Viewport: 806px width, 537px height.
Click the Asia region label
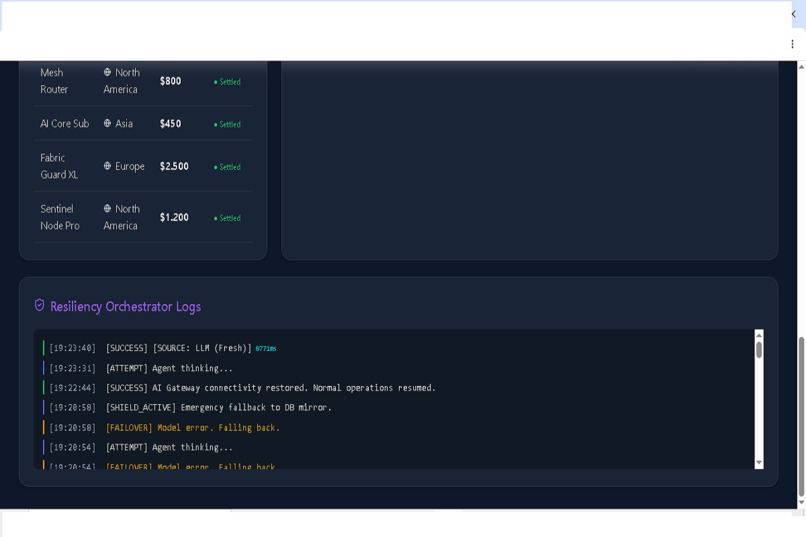tap(124, 123)
